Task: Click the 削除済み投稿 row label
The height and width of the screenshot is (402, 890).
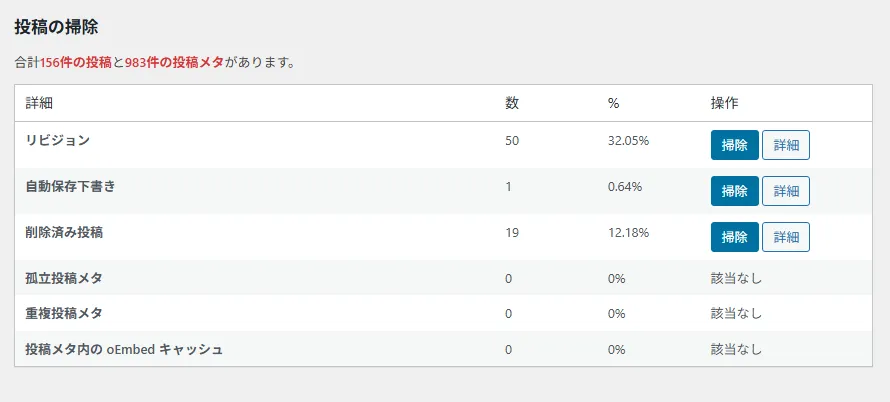Action: (x=65, y=232)
